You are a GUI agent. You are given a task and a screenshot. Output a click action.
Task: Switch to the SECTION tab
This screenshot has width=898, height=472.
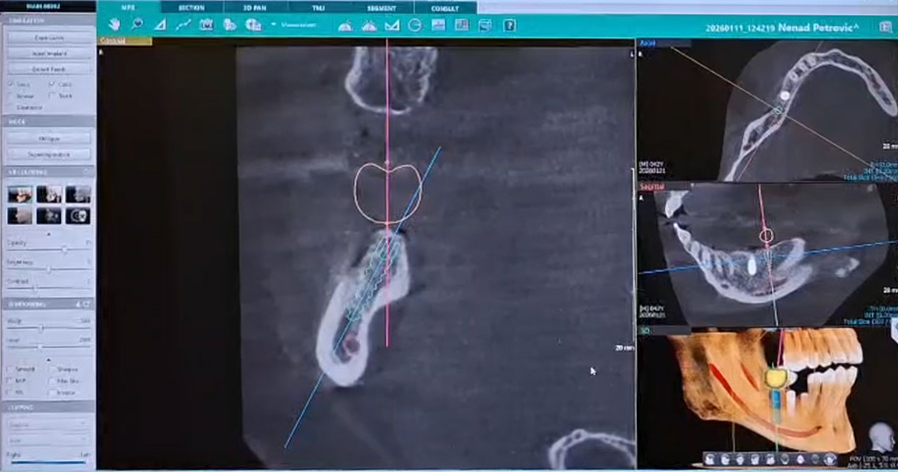tap(192, 8)
